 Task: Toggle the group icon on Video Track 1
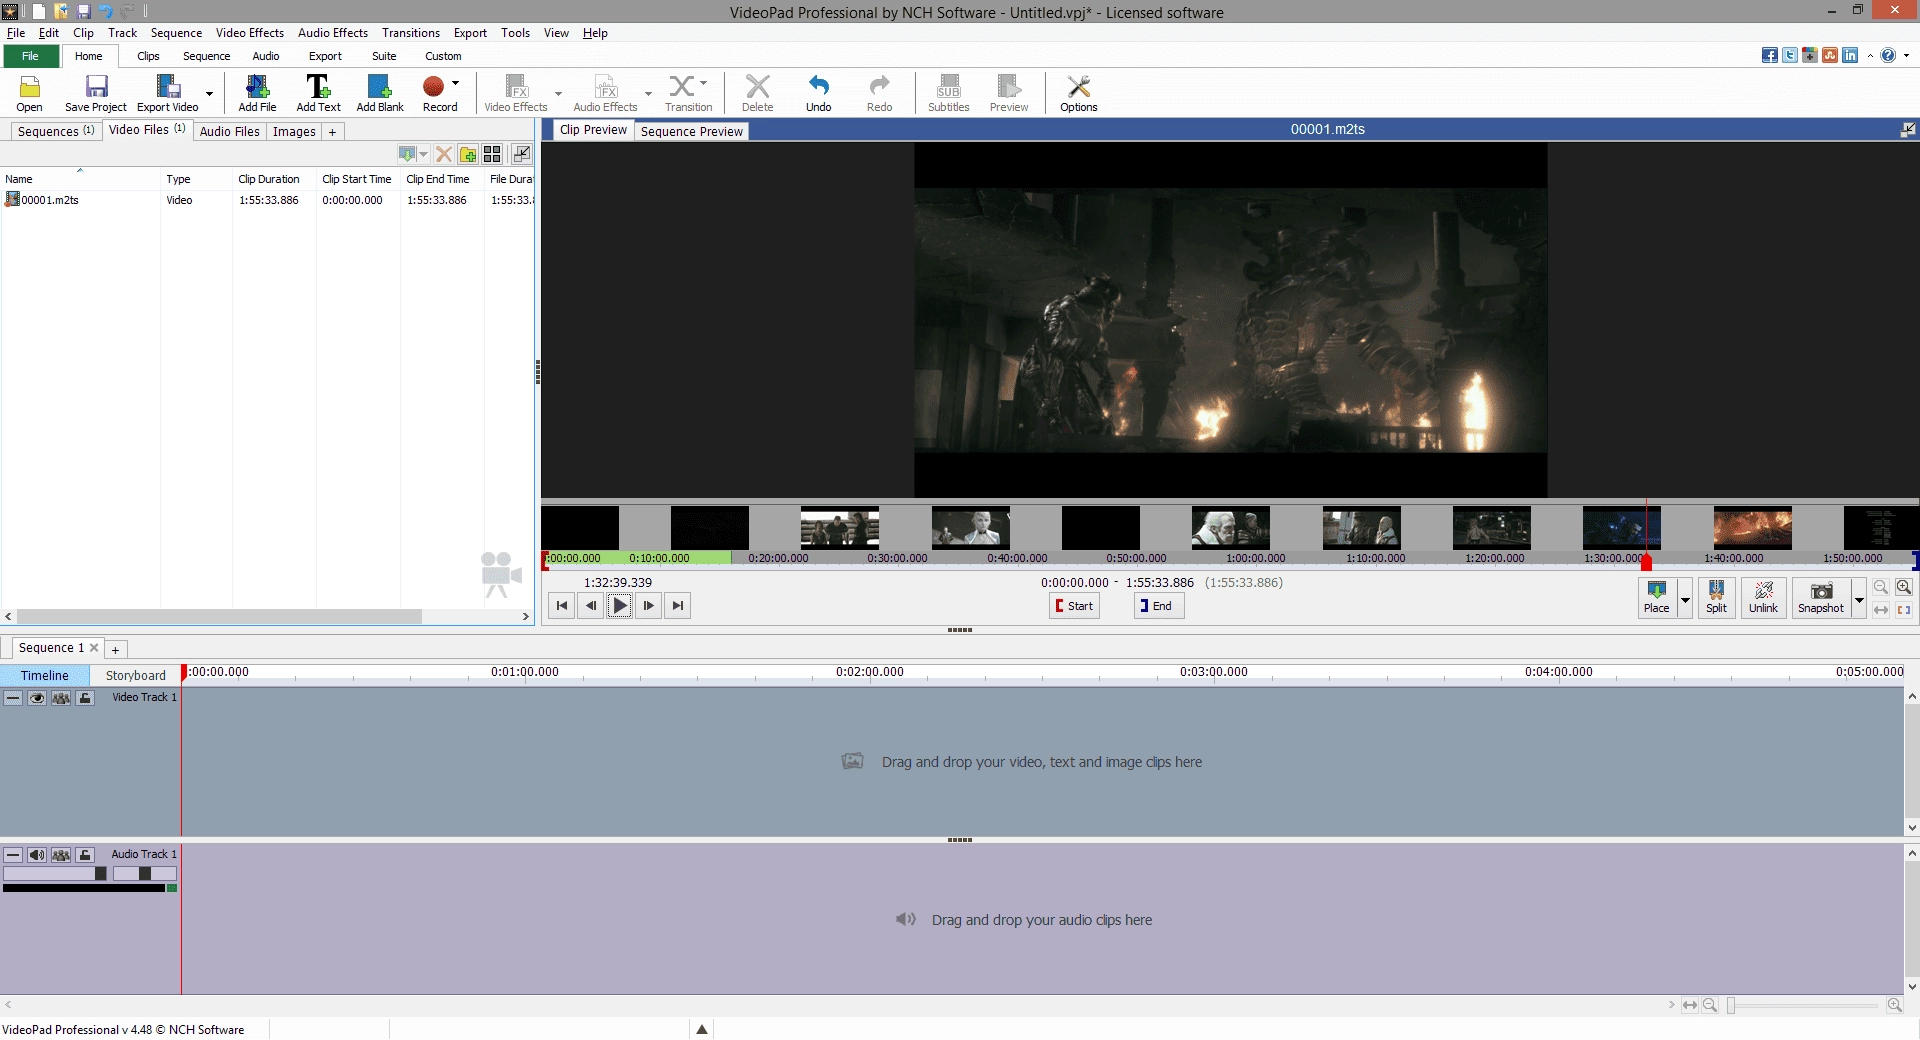click(61, 698)
